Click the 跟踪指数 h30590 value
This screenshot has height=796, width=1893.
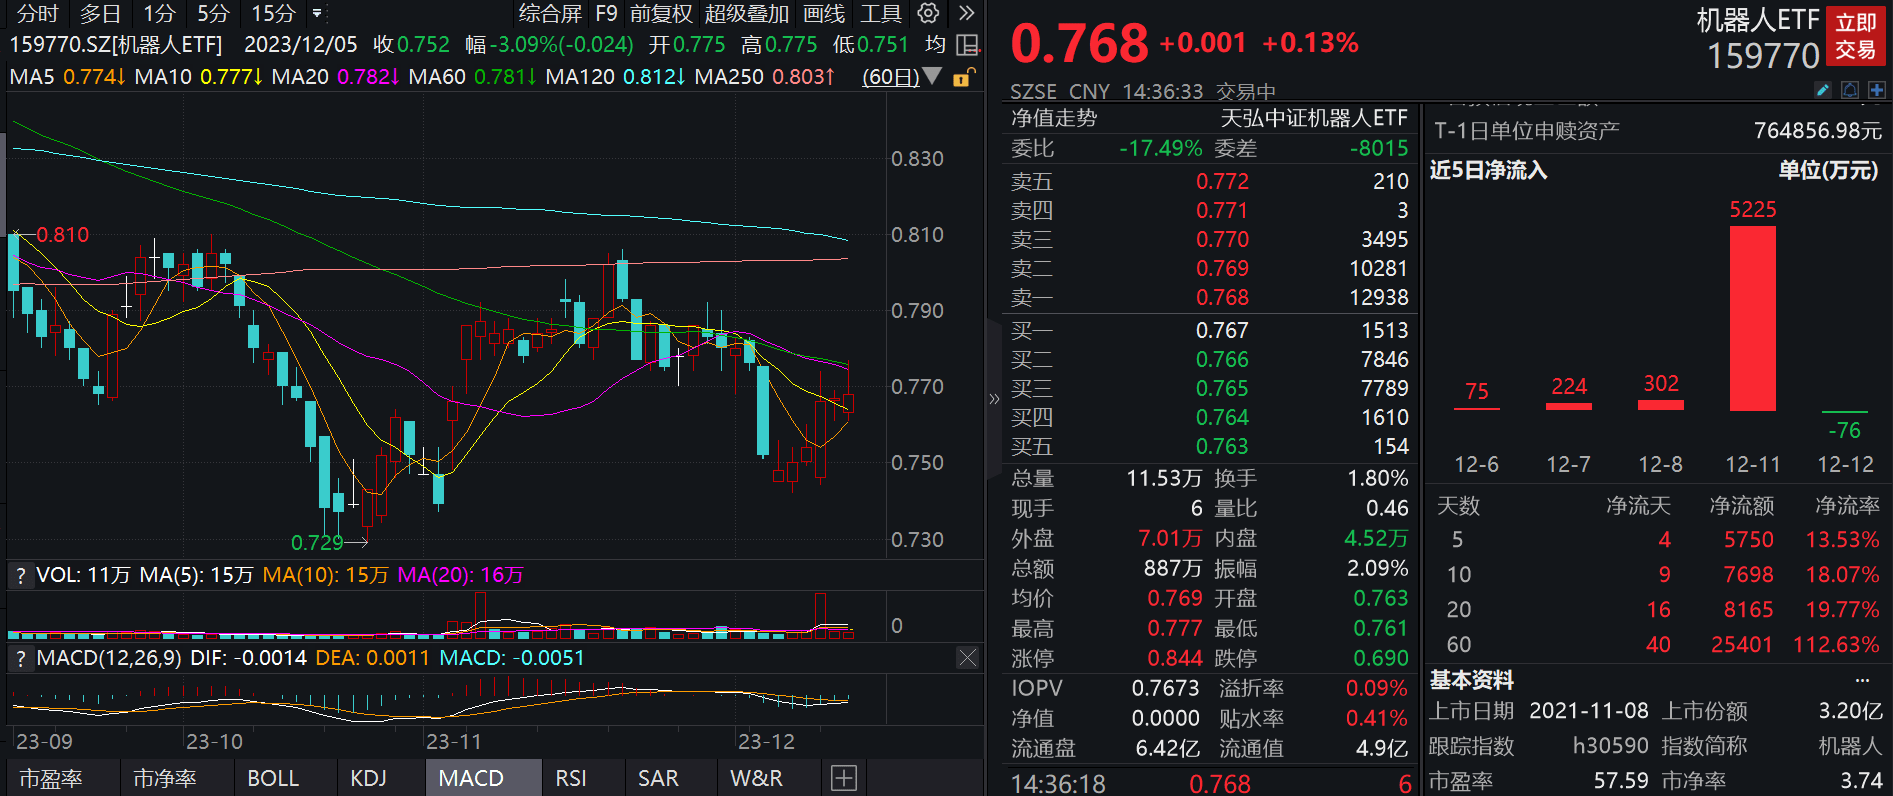click(x=1610, y=746)
